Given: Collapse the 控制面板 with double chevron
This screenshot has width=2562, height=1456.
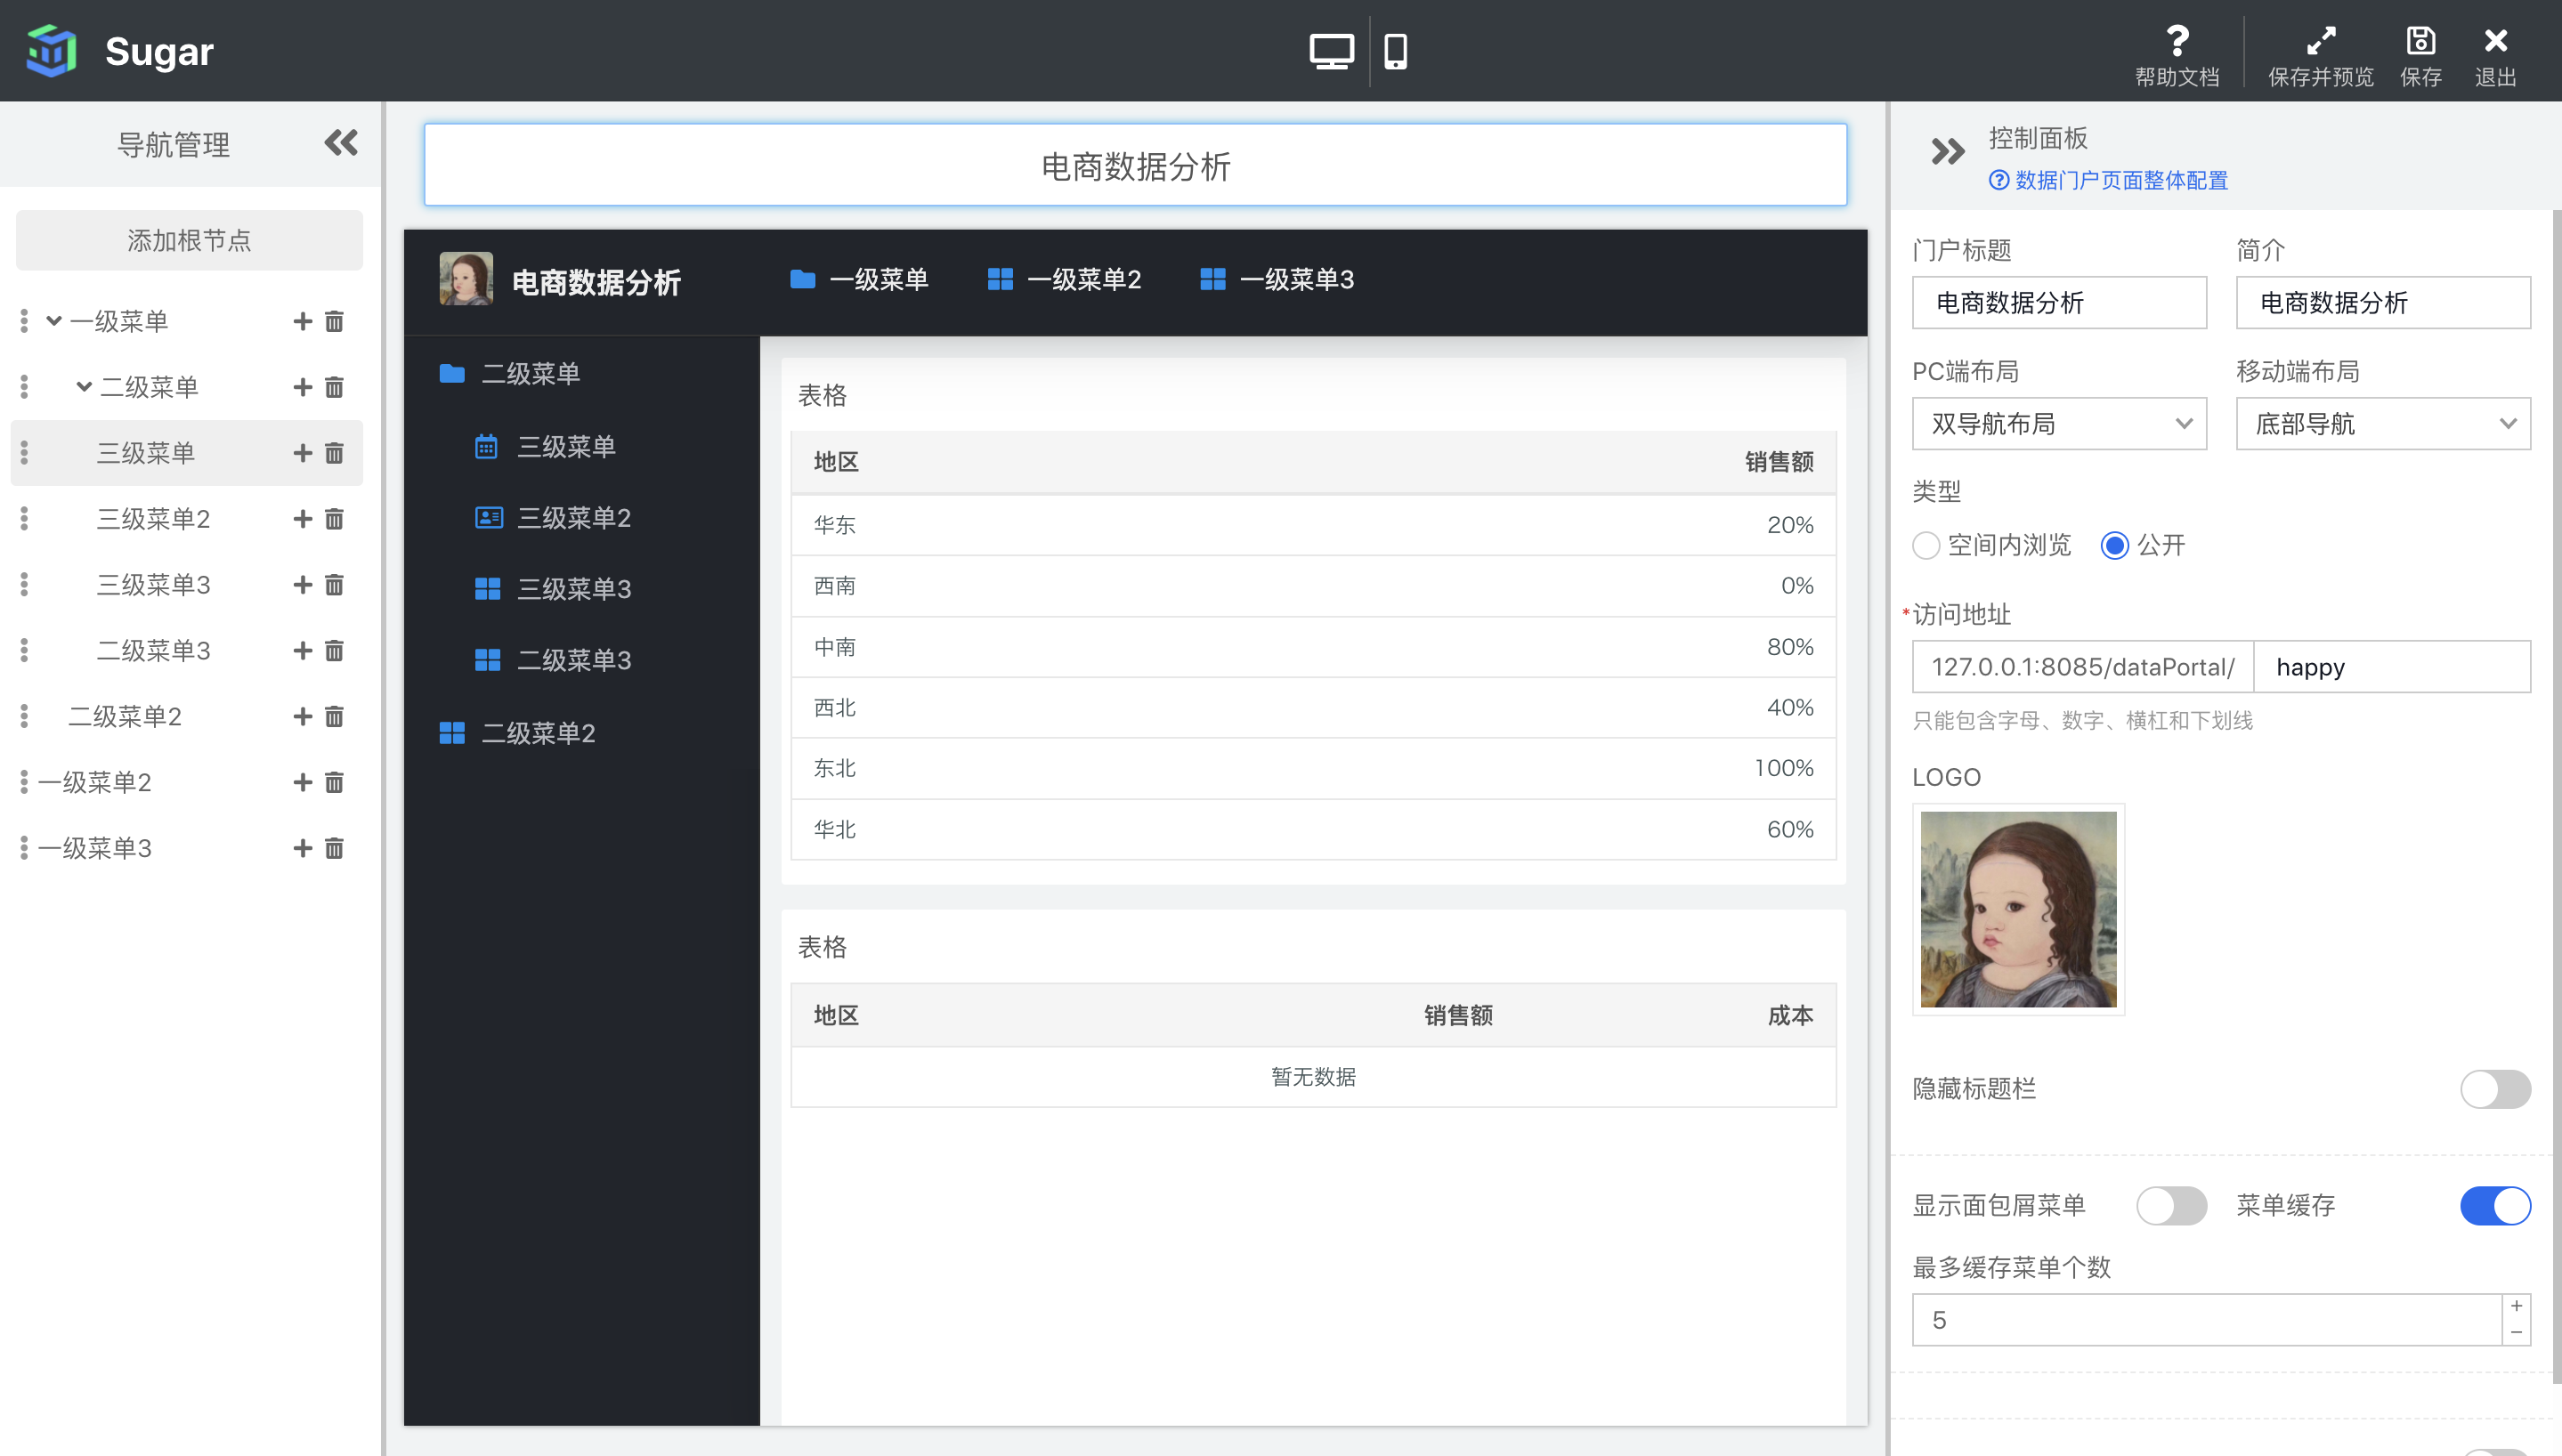Looking at the screenshot, I should click(x=1947, y=152).
